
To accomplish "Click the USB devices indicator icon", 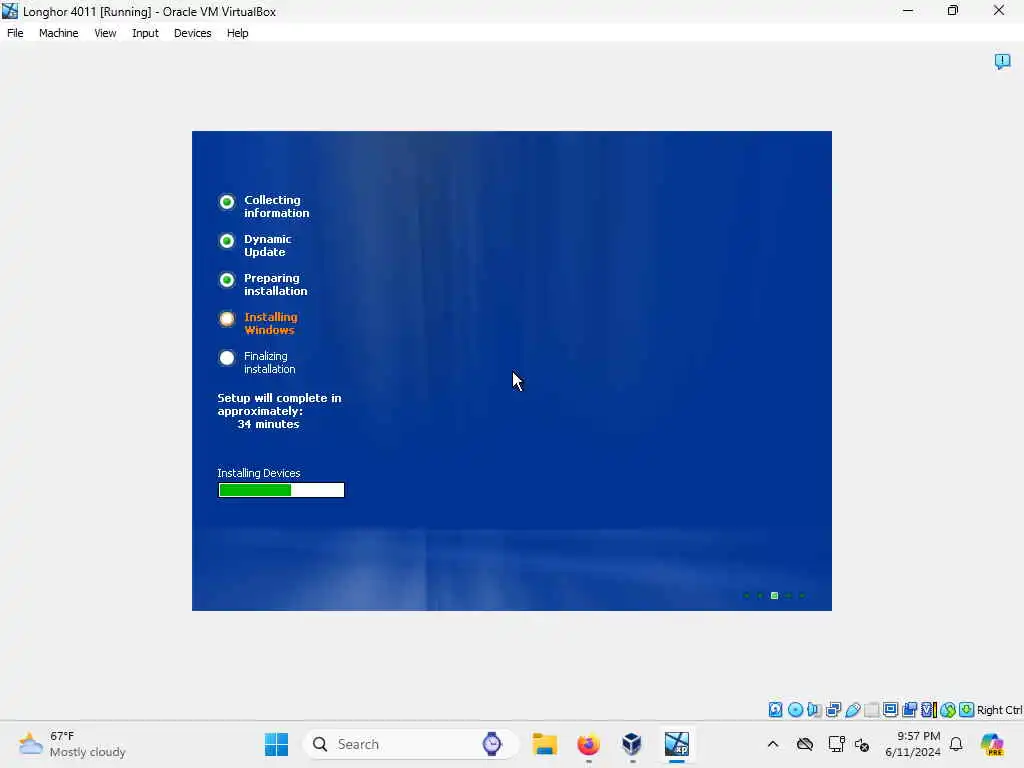I will [852, 710].
